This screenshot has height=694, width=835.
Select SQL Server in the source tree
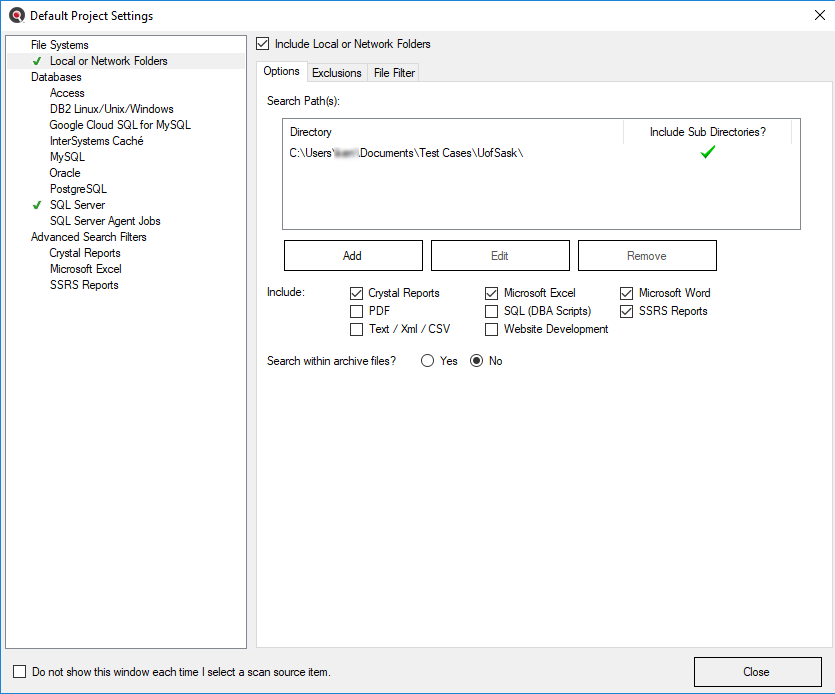click(77, 205)
